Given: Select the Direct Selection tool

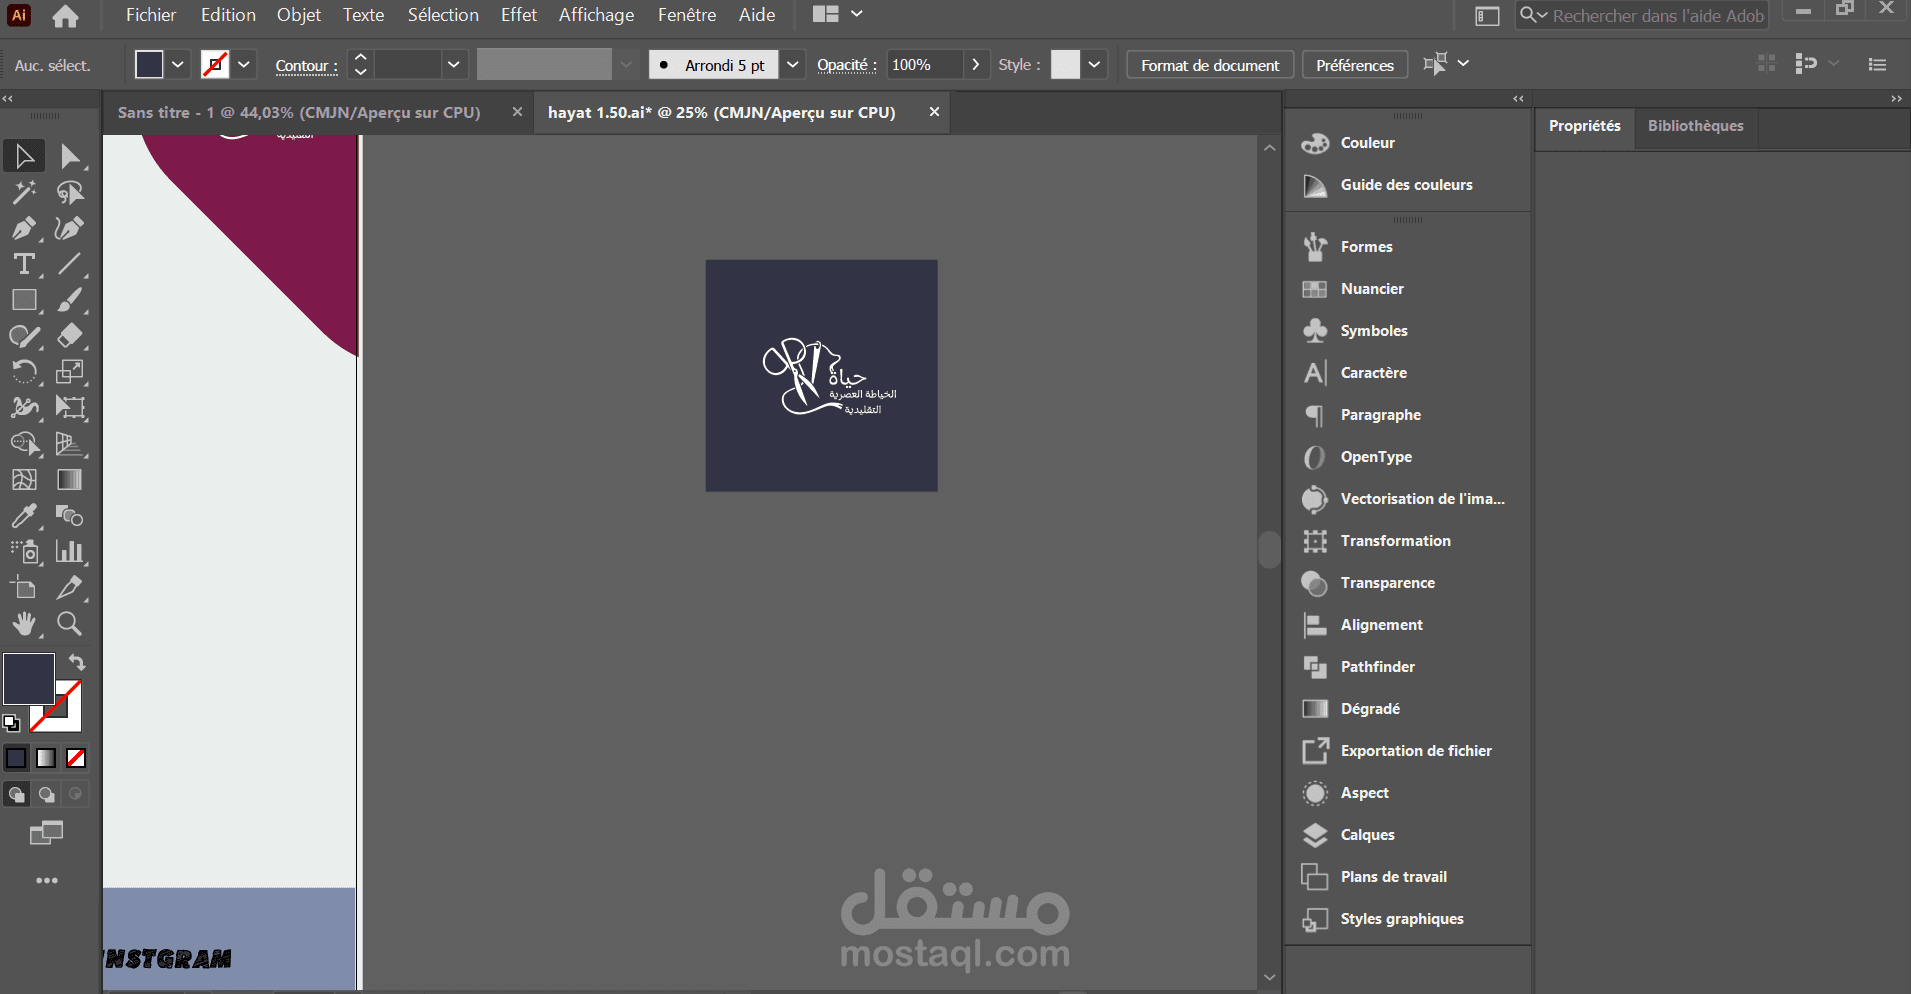Looking at the screenshot, I should coord(69,156).
